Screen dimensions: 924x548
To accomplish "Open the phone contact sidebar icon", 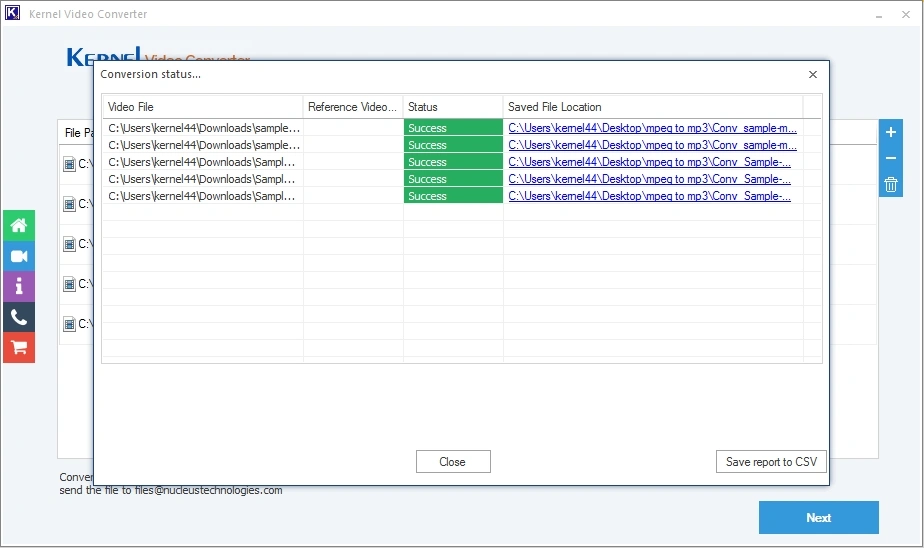I will pos(19,317).
